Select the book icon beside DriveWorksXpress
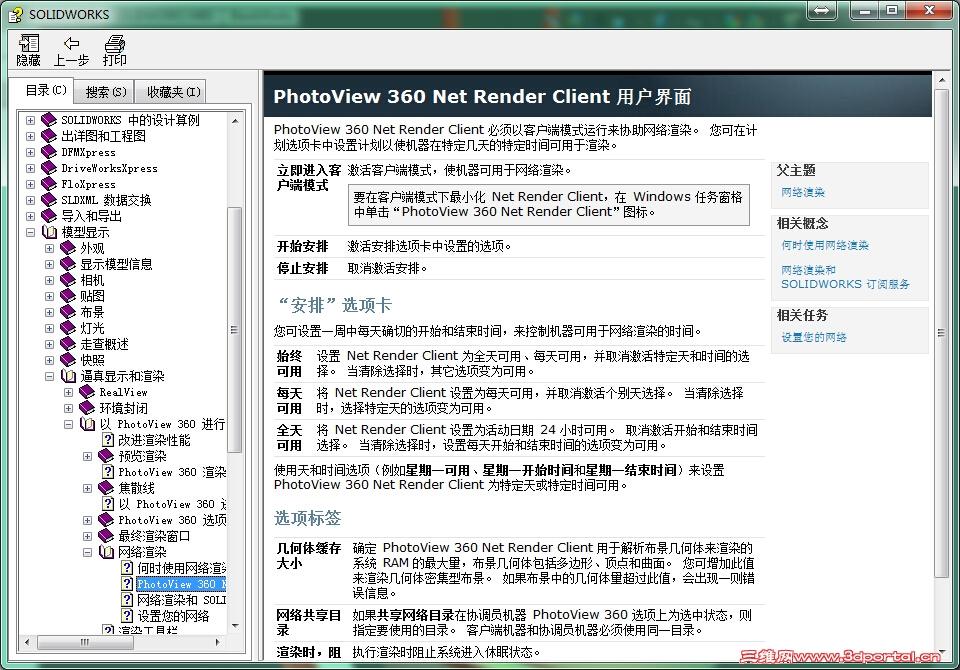Screen dimensions: 960x670 tap(49, 167)
